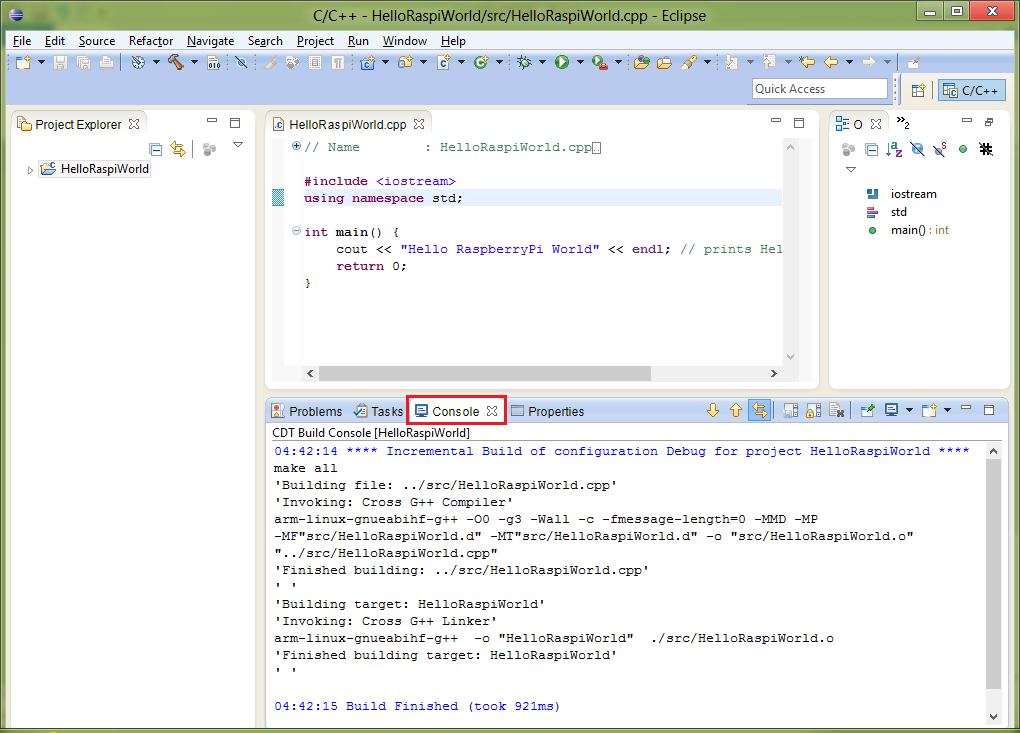Click Display Selected Console icon
This screenshot has height=733, width=1020.
click(891, 410)
